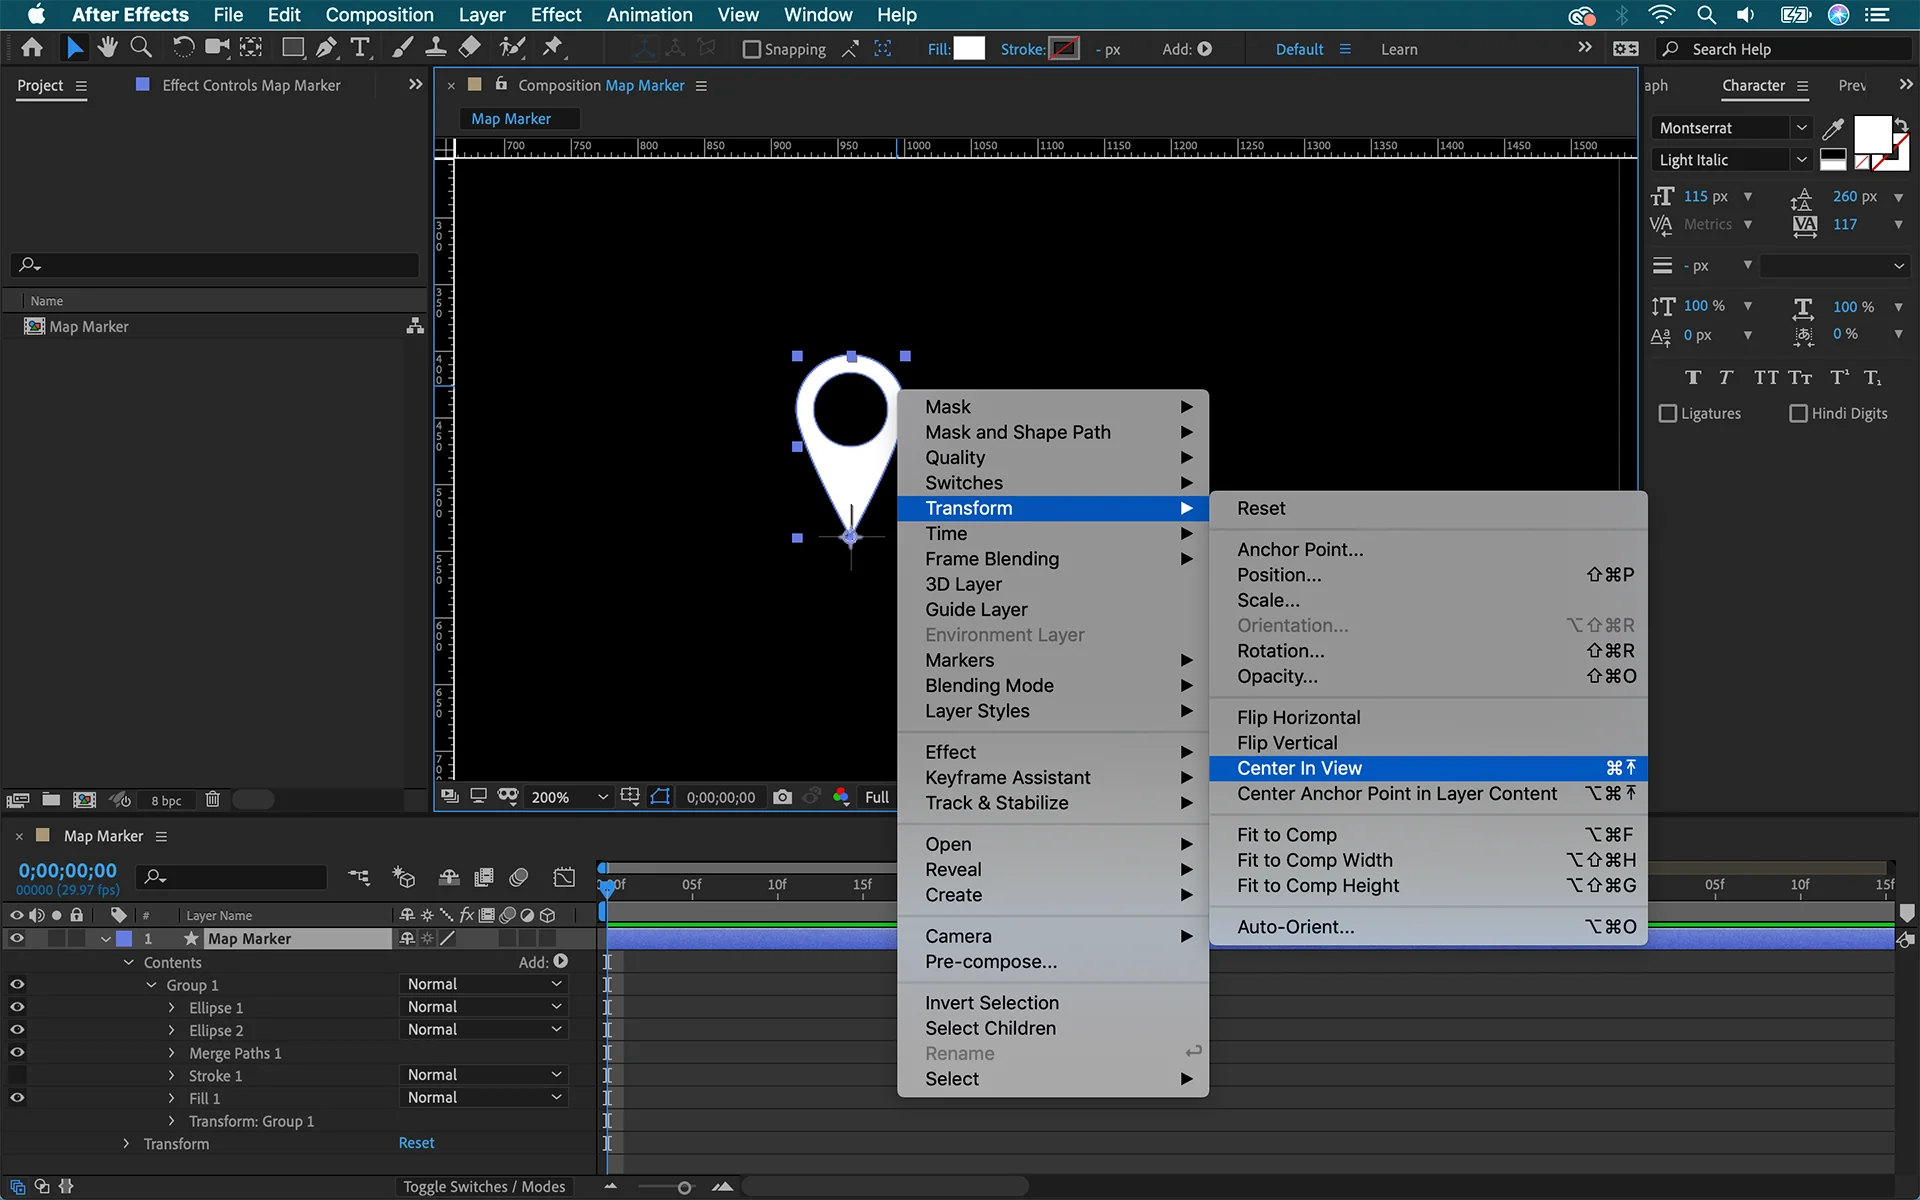Open the Montserrat font family dropdown

coord(1732,128)
